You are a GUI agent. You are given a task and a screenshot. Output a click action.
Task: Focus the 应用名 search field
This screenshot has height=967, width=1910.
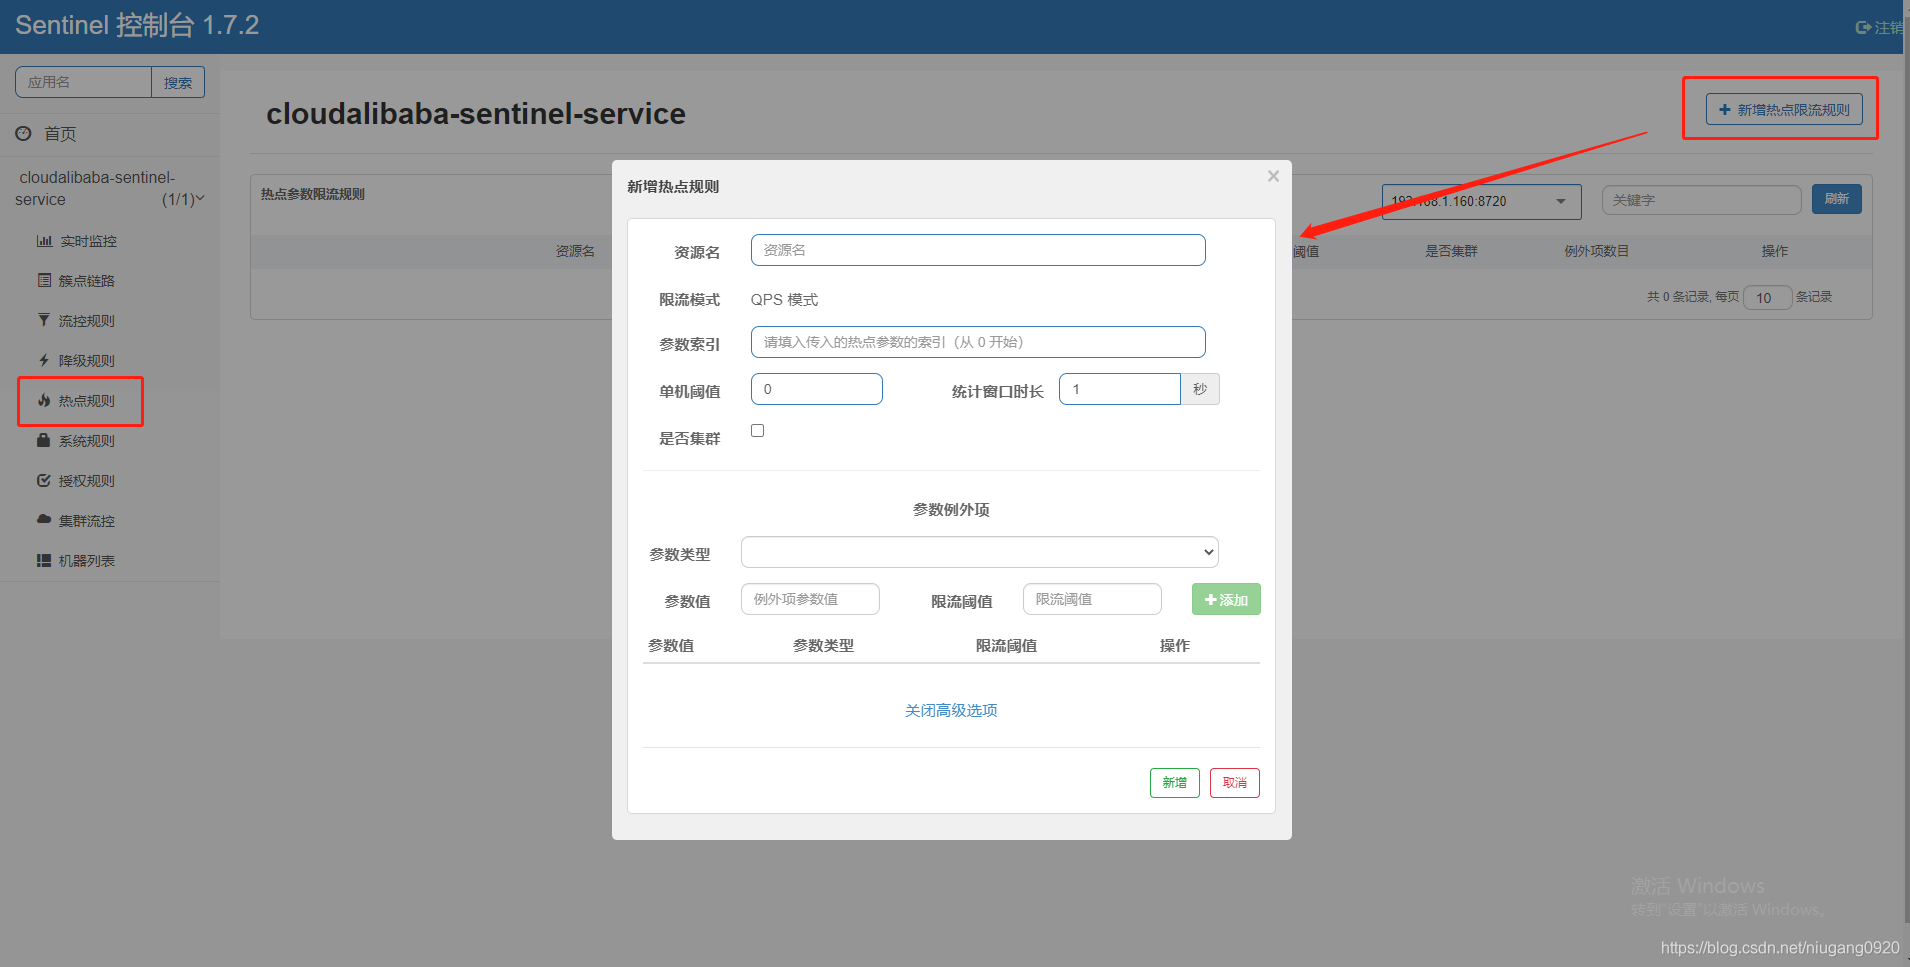click(x=83, y=82)
